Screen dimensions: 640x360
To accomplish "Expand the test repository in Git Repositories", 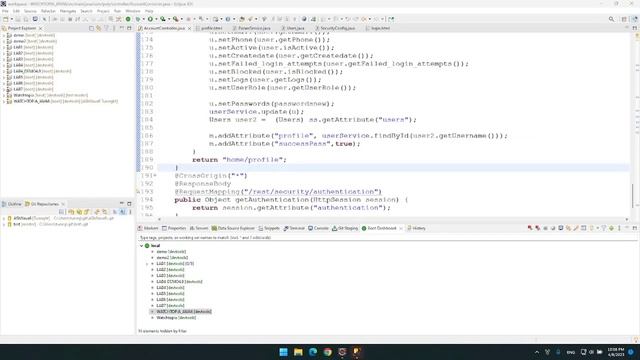I will (x=4, y=224).
